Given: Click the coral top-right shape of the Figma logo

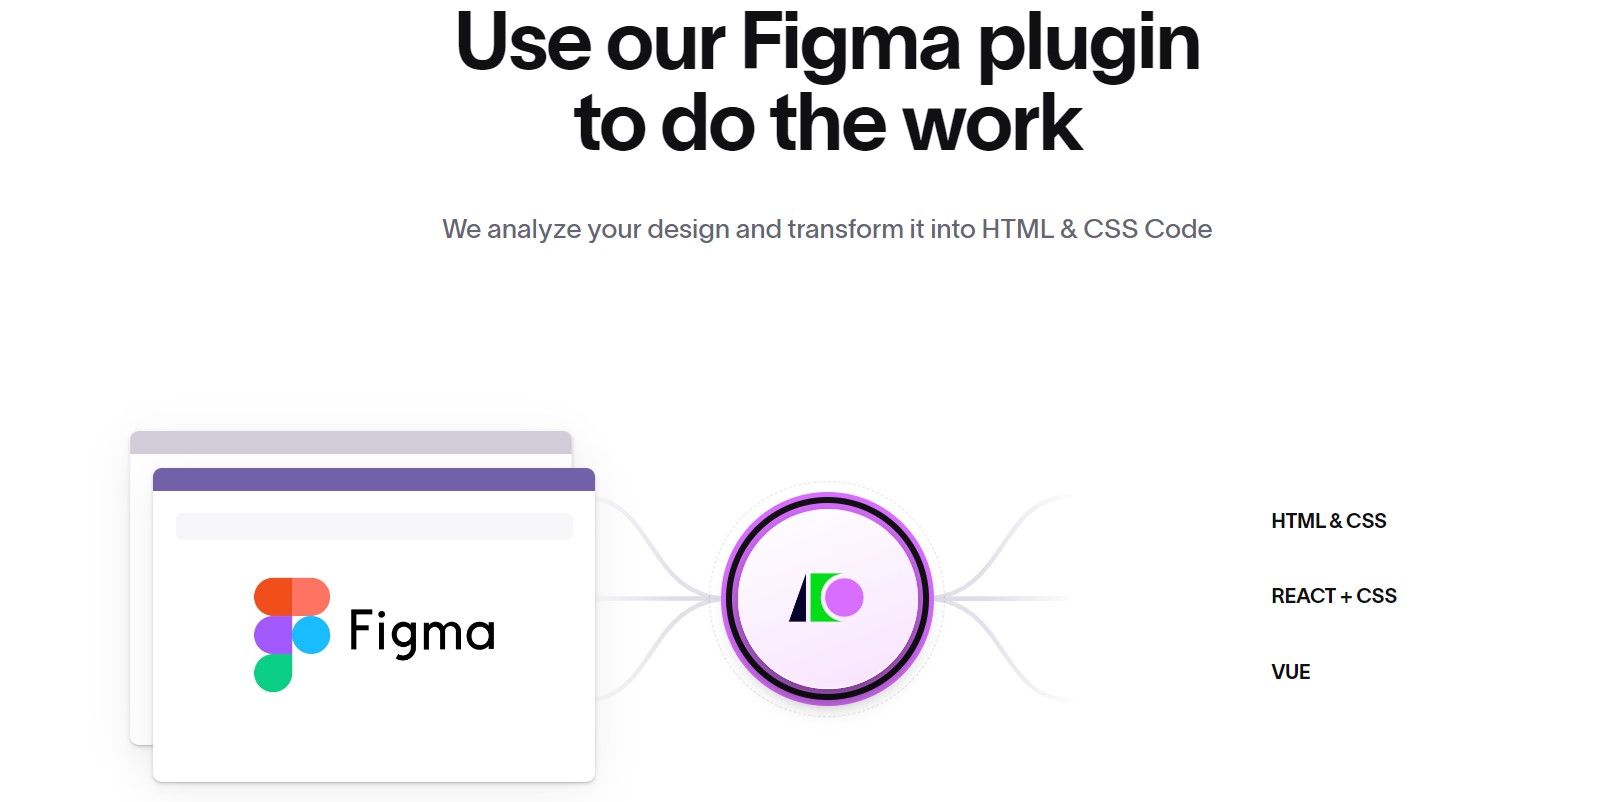Looking at the screenshot, I should [x=311, y=596].
